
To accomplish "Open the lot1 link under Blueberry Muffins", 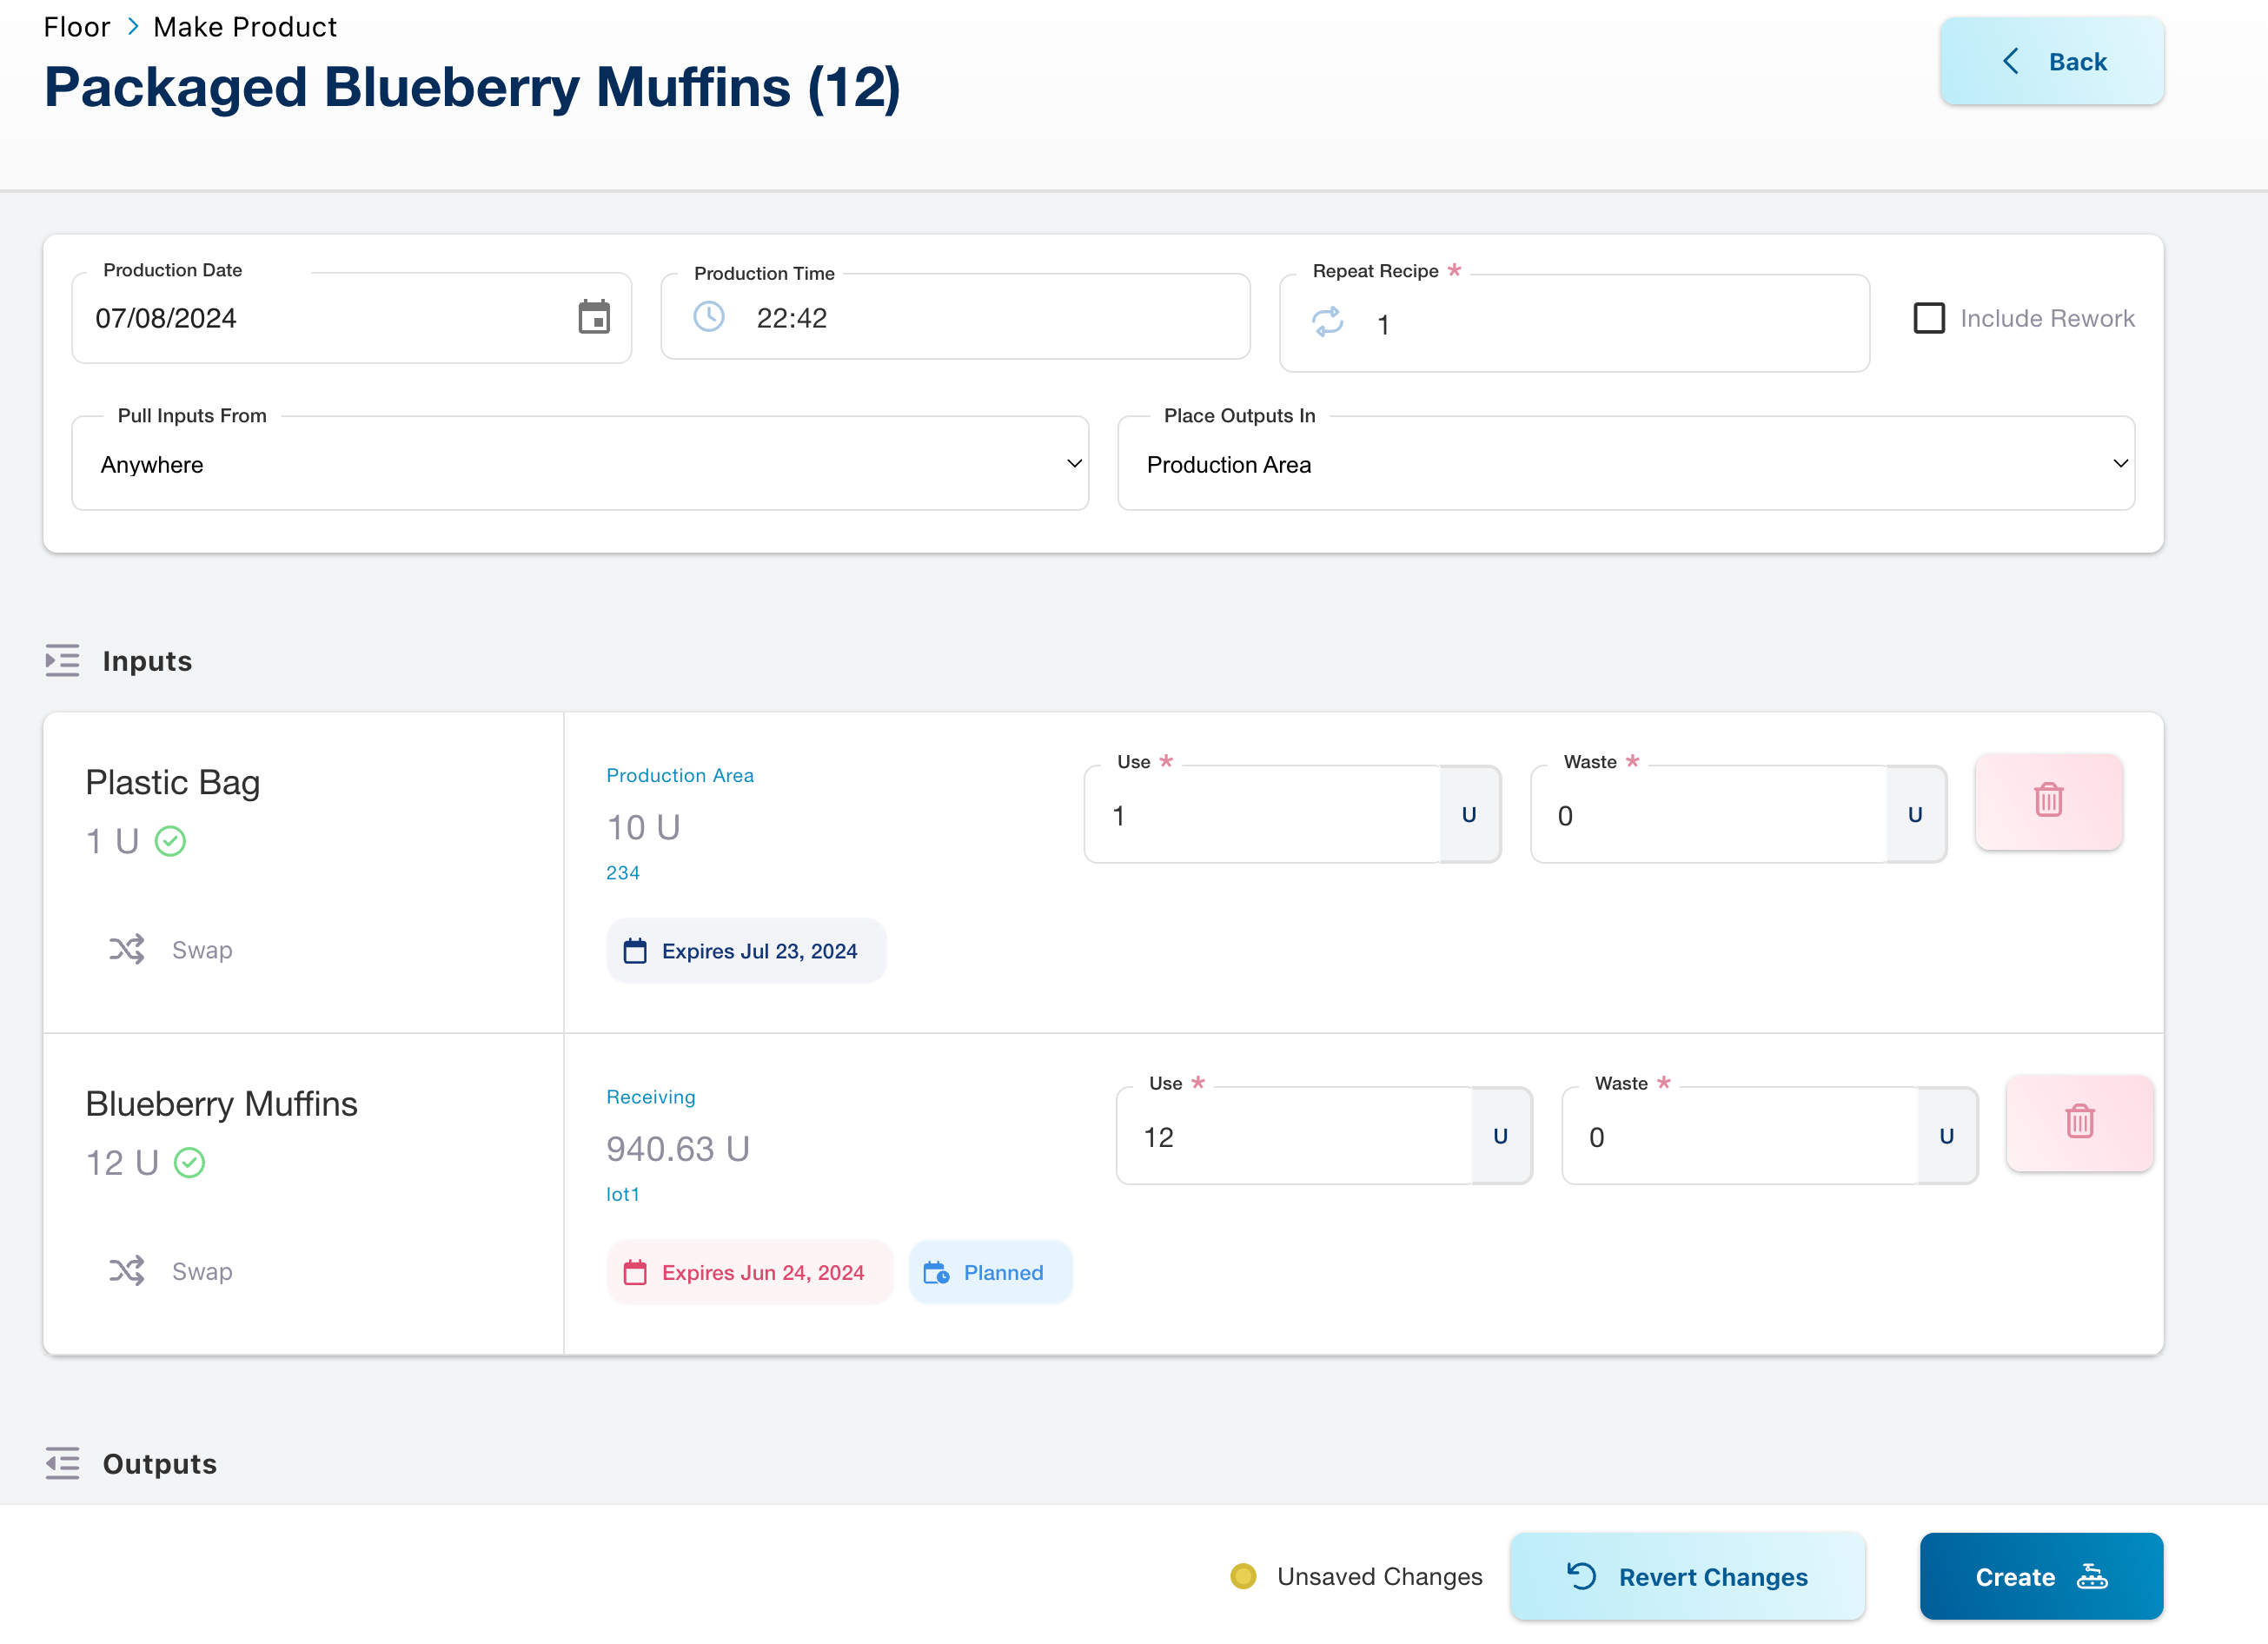I will point(622,1194).
